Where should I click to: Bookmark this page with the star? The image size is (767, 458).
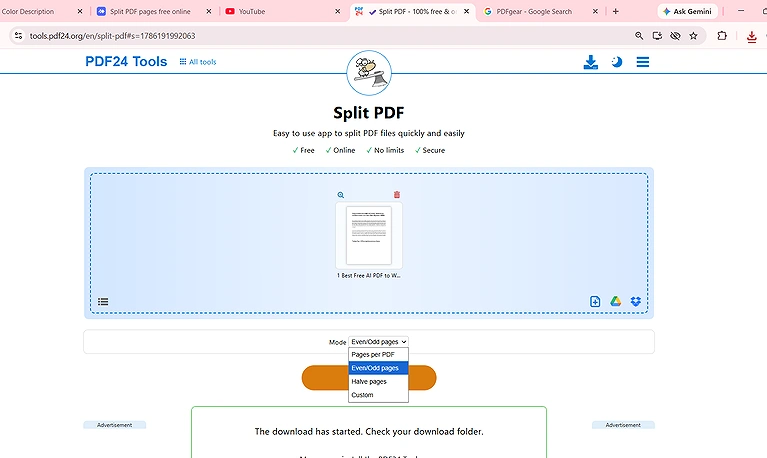(x=693, y=36)
